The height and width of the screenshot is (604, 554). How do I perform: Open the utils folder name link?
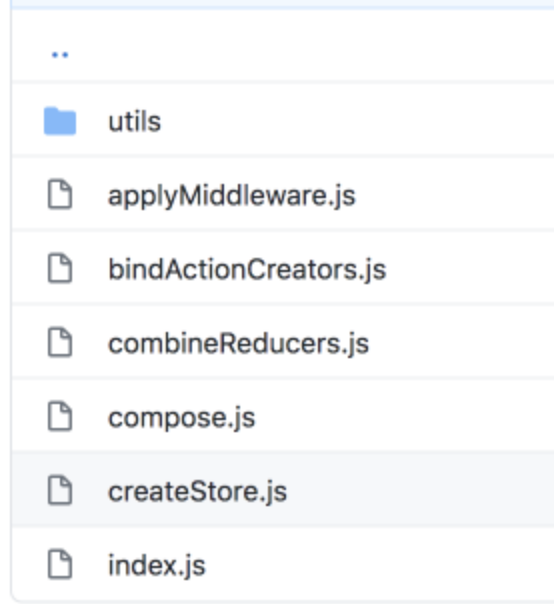[x=134, y=122]
